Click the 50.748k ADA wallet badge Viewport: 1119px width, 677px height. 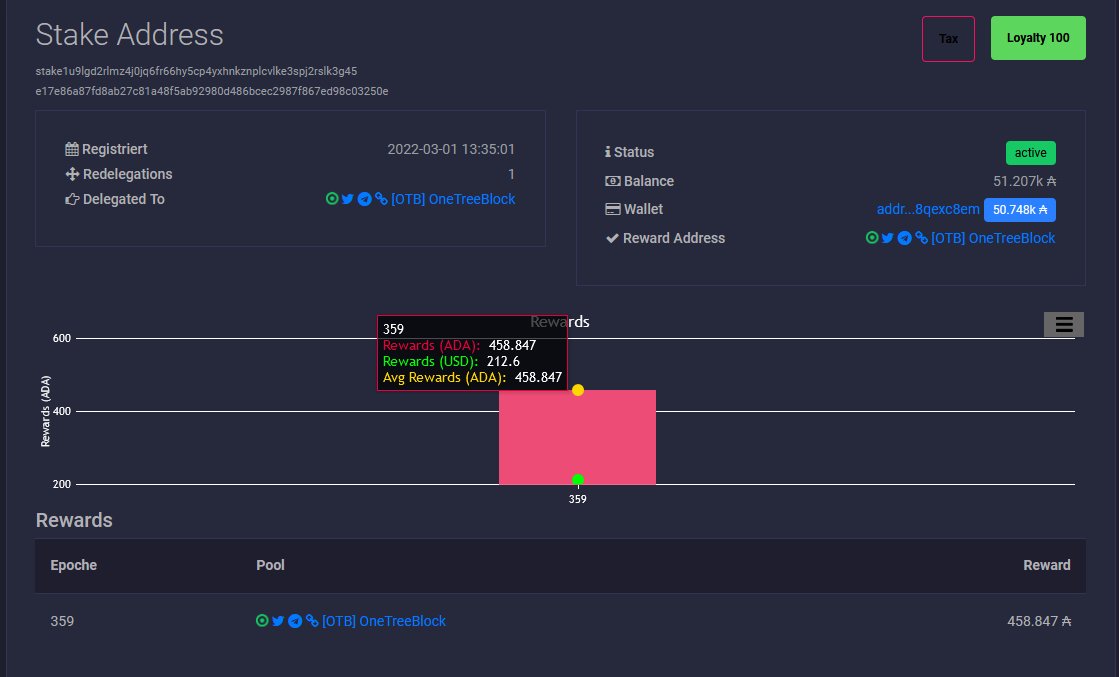pyautogui.click(x=1020, y=210)
